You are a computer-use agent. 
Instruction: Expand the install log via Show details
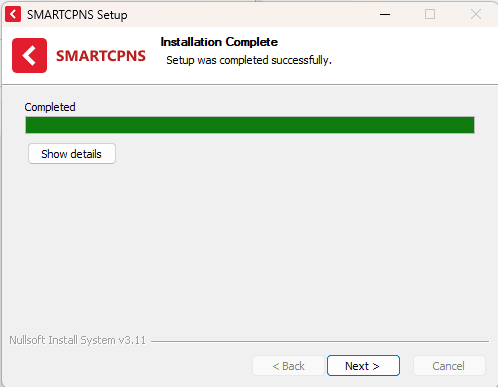[72, 154]
